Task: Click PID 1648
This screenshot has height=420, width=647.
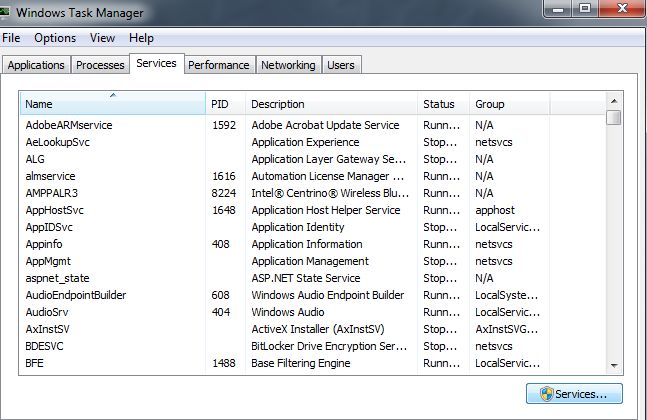Action: click(x=224, y=210)
